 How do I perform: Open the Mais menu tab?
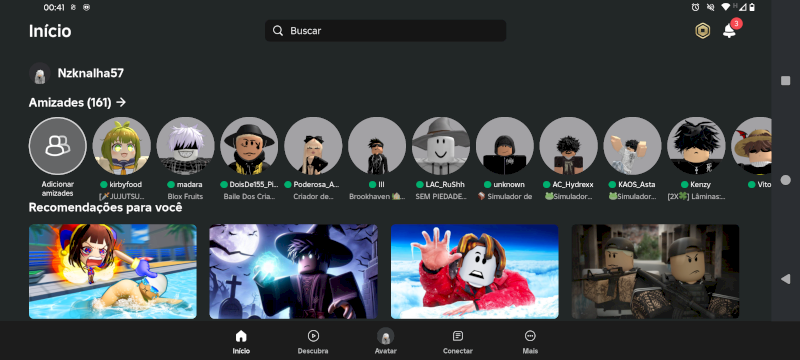[x=530, y=342]
